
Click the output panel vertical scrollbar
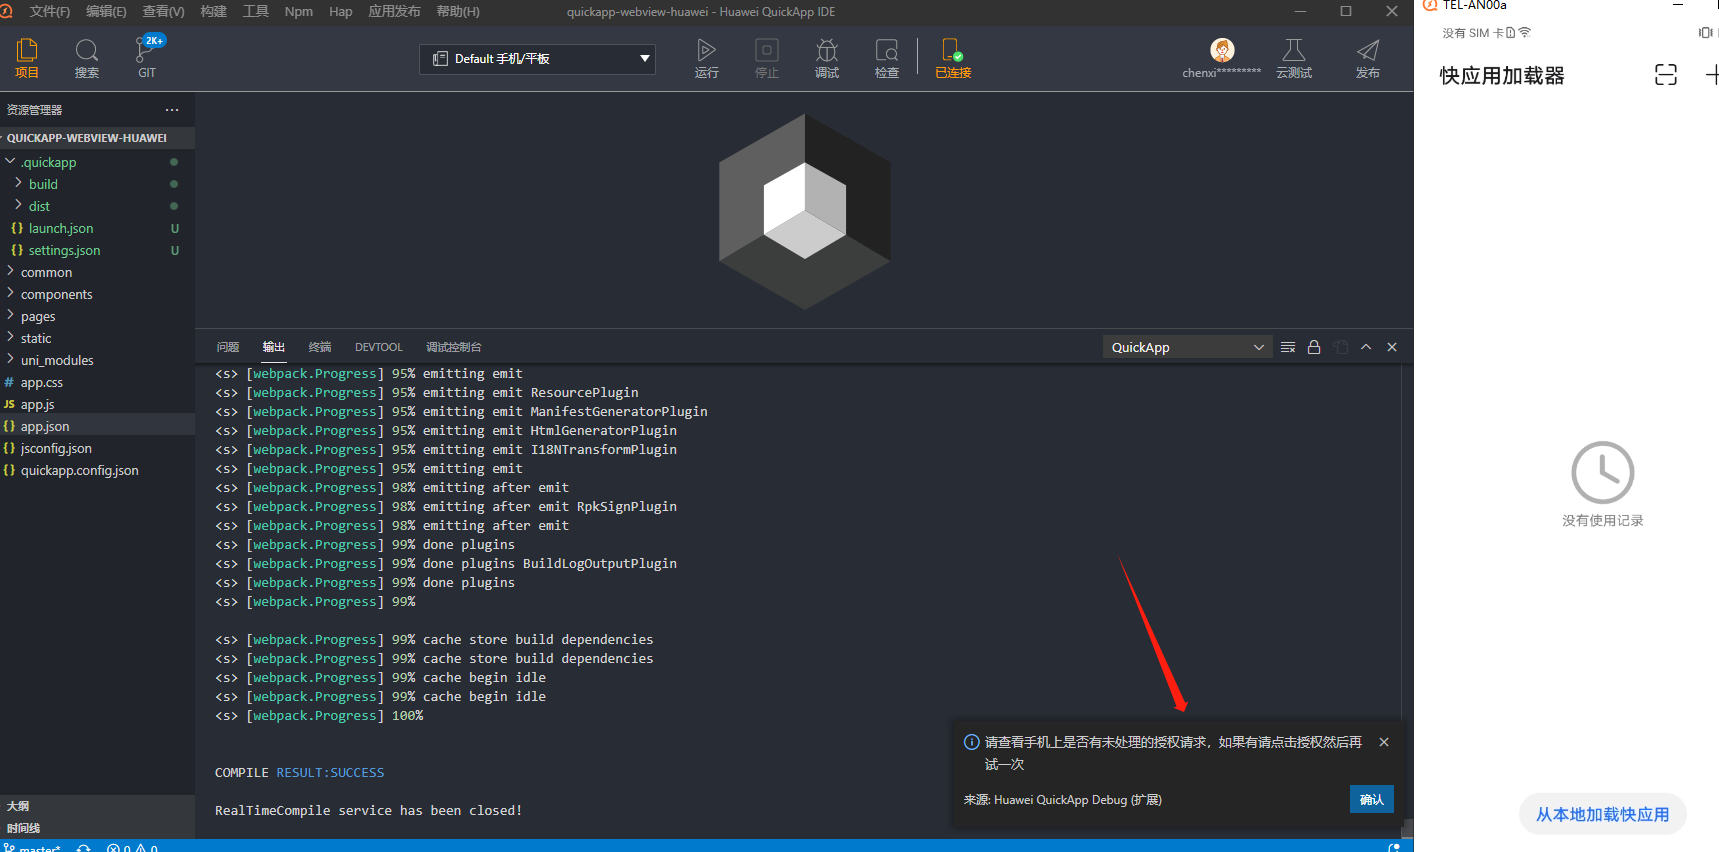pyautogui.click(x=1407, y=829)
